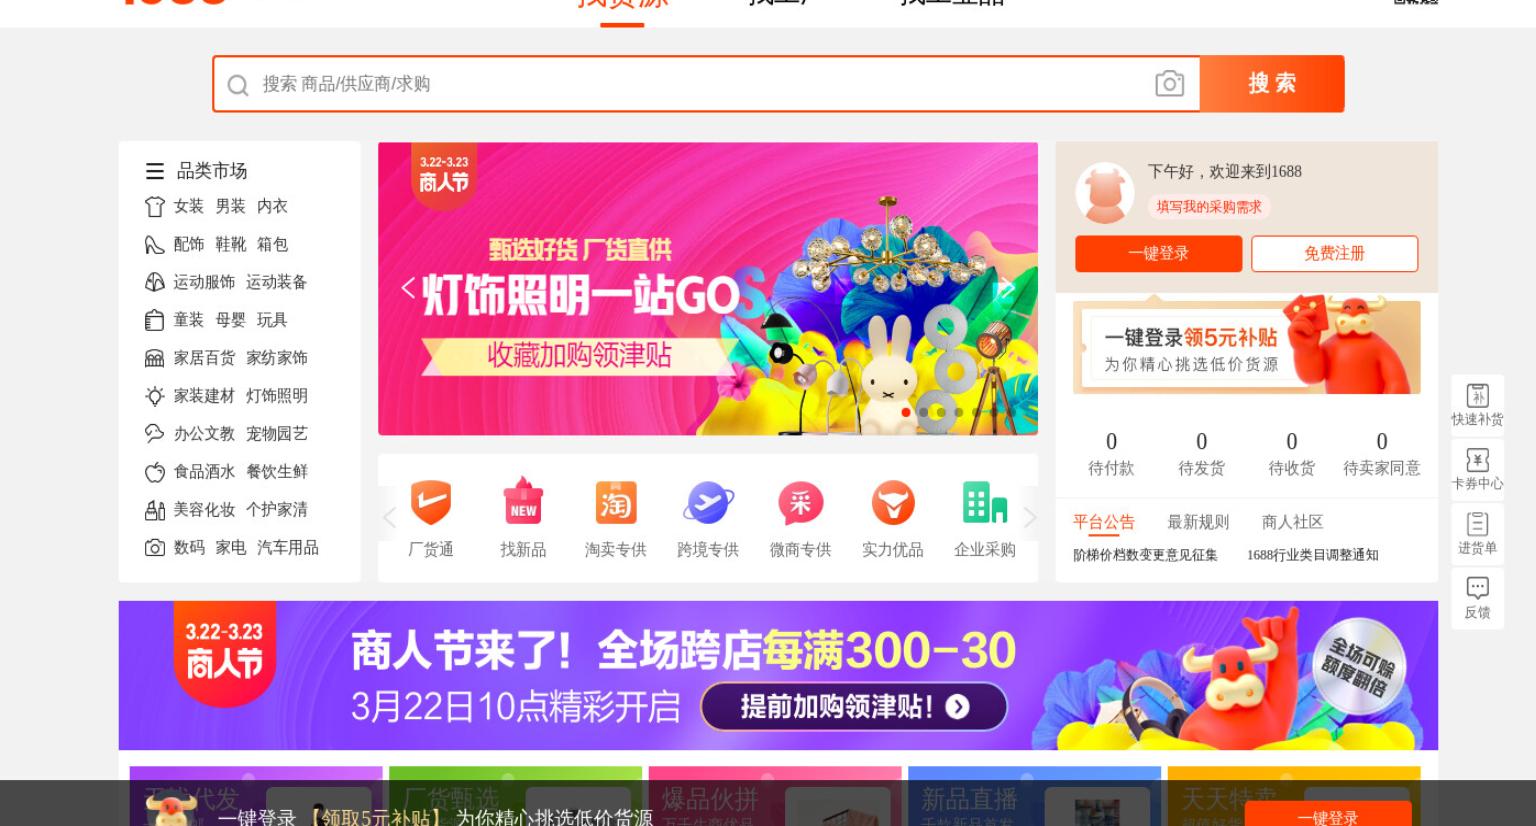Open 卡券中心 coupon icon
The image size is (1536, 826).
1477,469
